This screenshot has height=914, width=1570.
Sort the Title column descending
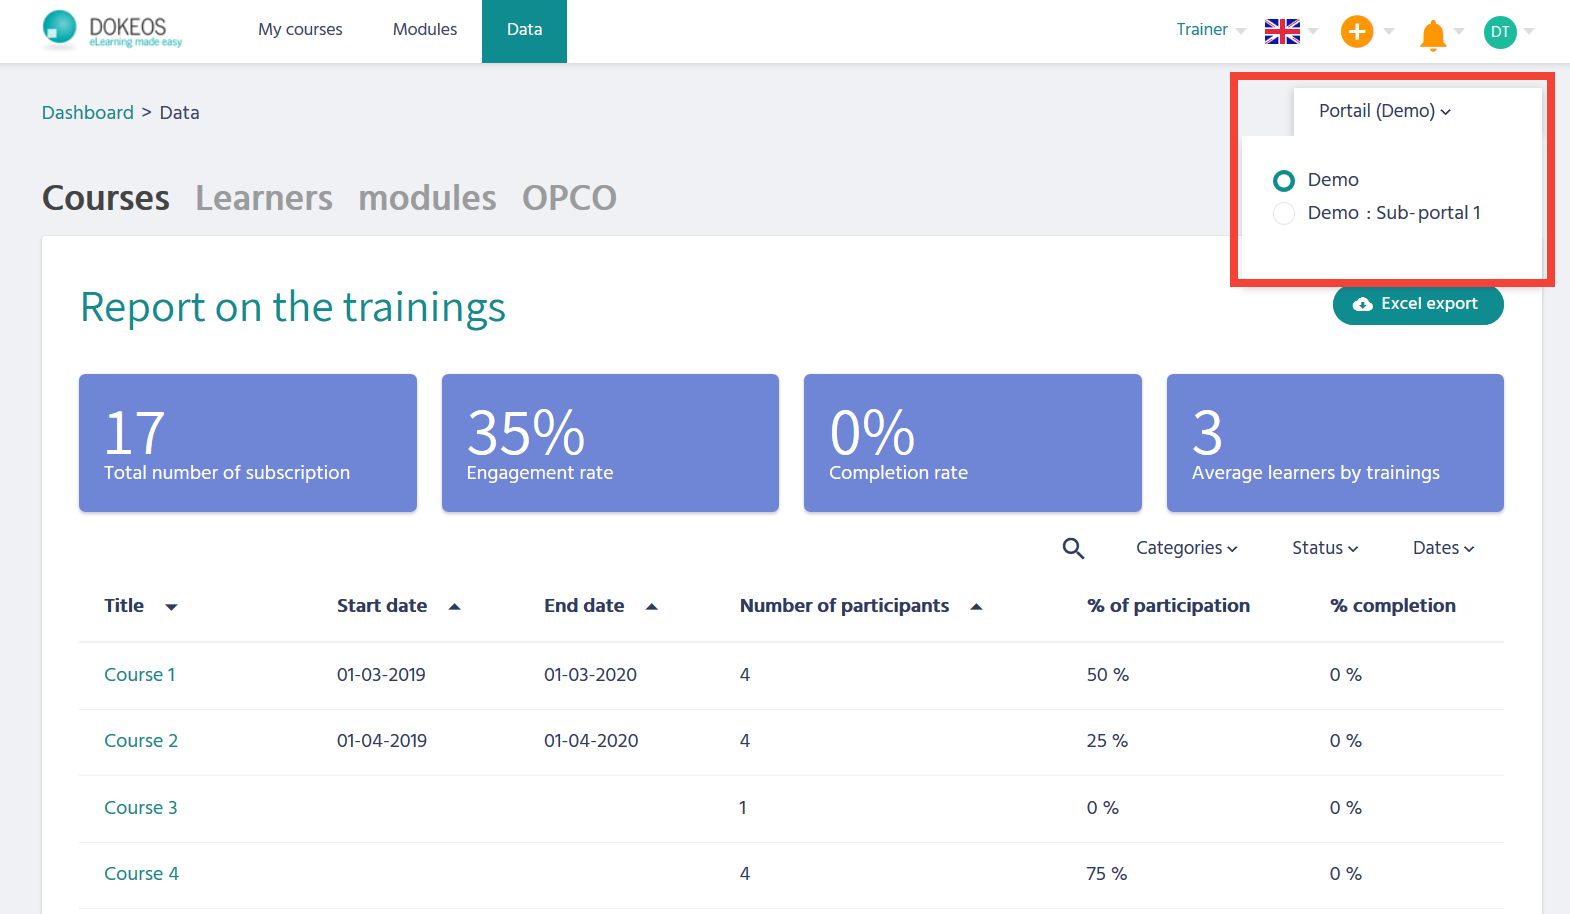tap(171, 607)
